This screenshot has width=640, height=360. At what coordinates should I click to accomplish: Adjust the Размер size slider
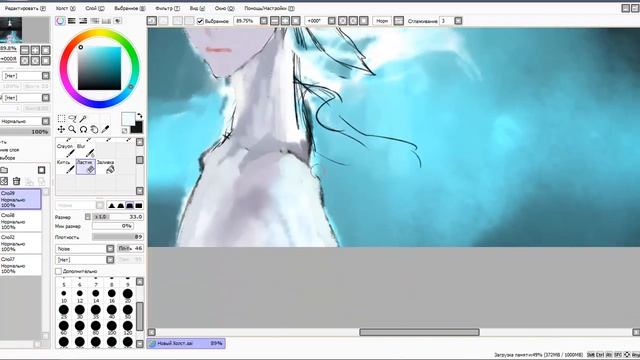(118, 217)
